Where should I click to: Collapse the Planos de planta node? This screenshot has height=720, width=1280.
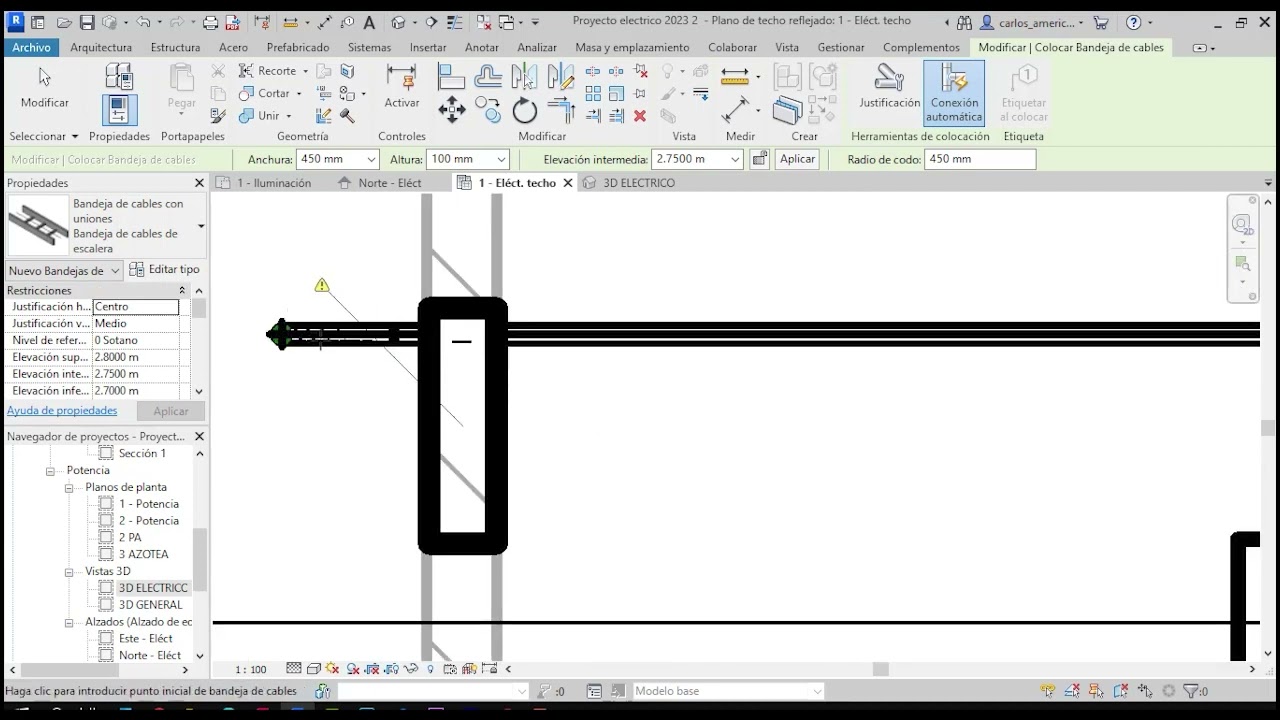pyautogui.click(x=69, y=488)
